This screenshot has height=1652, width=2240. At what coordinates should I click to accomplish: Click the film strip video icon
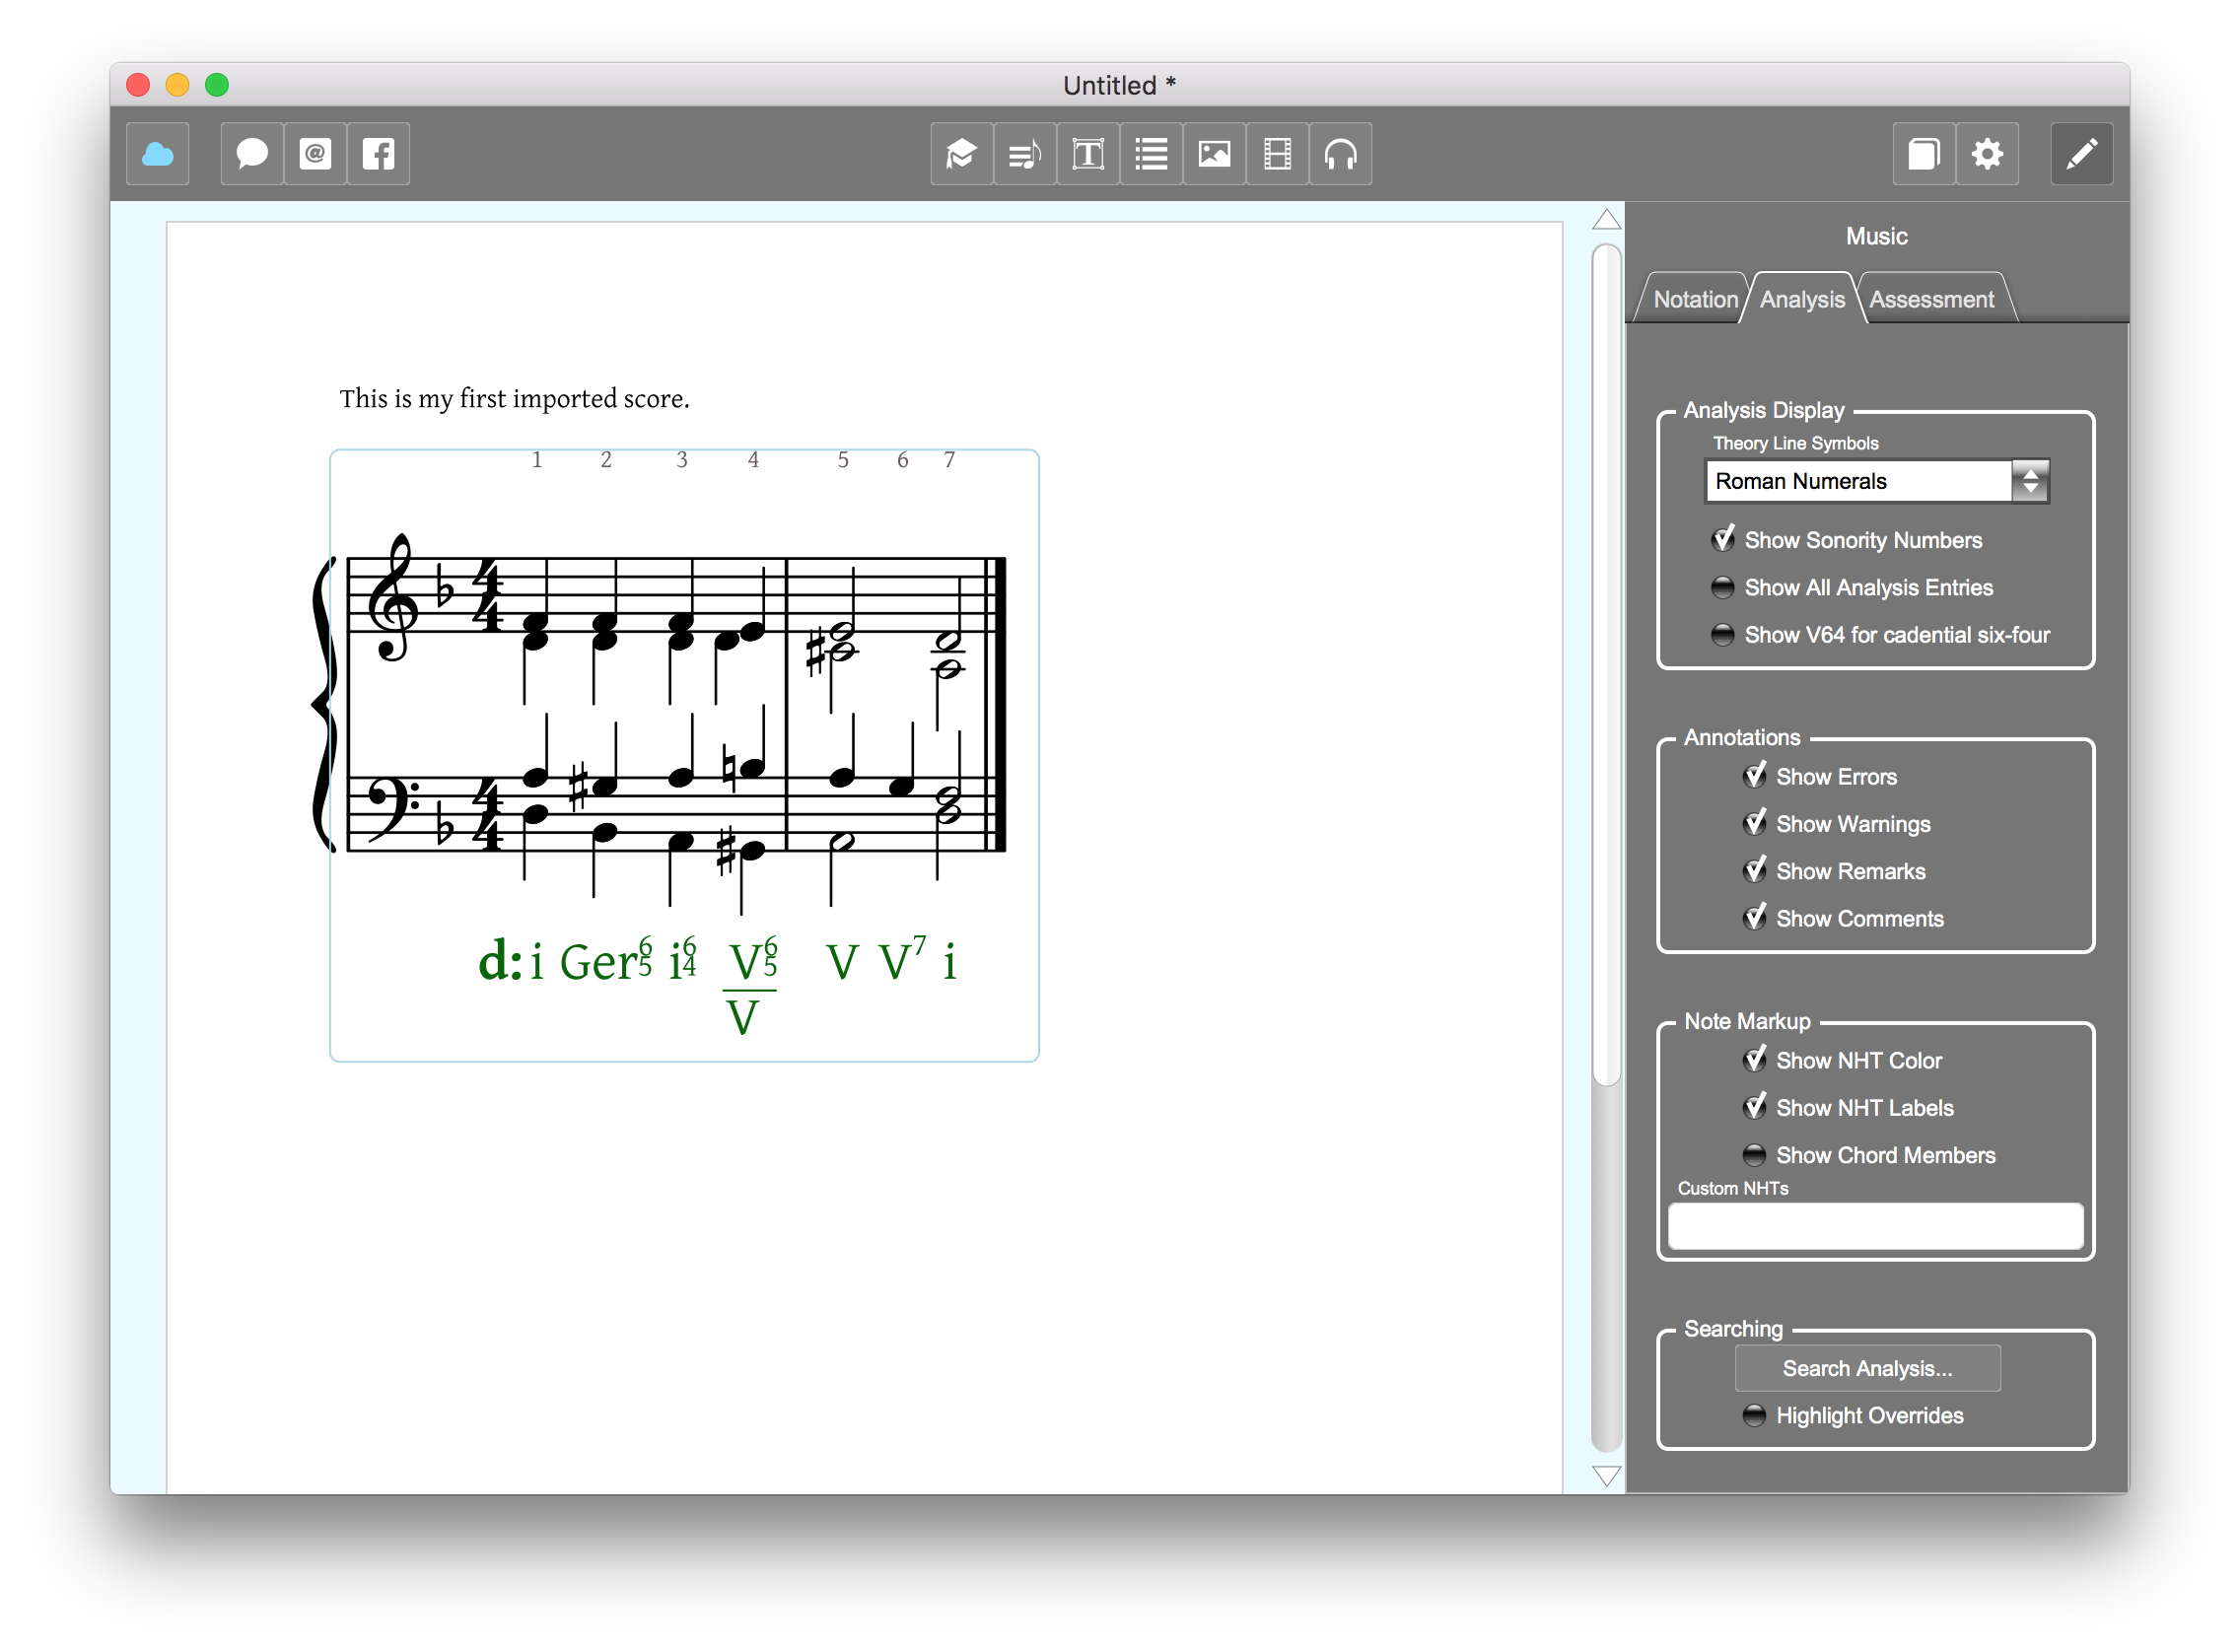point(1277,154)
